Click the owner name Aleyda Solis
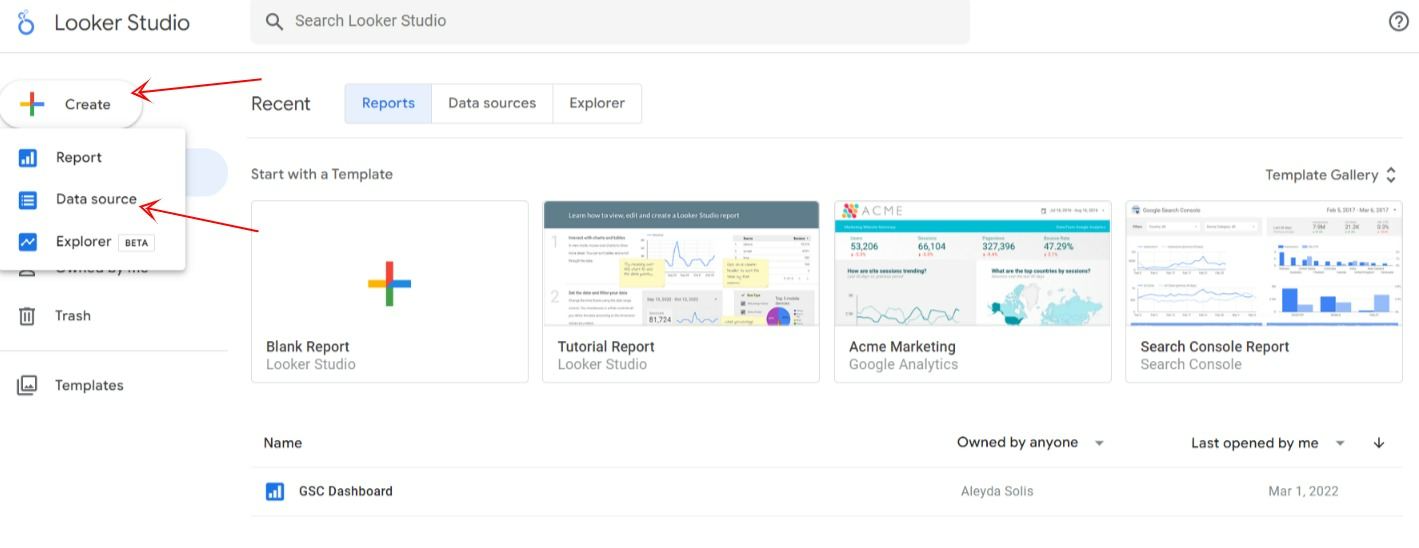The image size is (1419, 548). click(x=997, y=492)
